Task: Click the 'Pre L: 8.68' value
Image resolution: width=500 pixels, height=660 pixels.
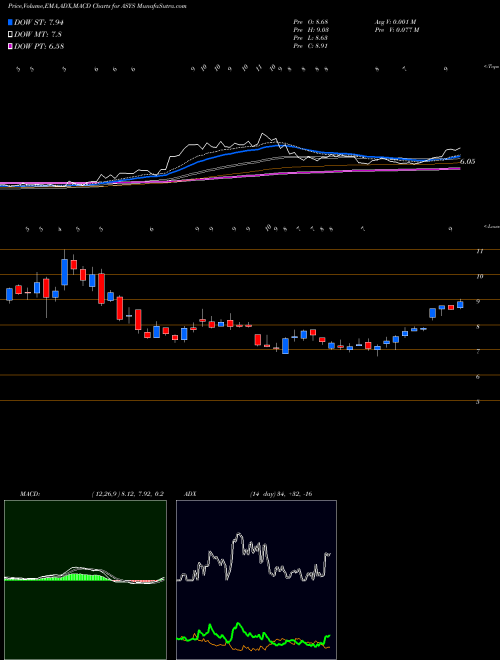Action: 311,38
